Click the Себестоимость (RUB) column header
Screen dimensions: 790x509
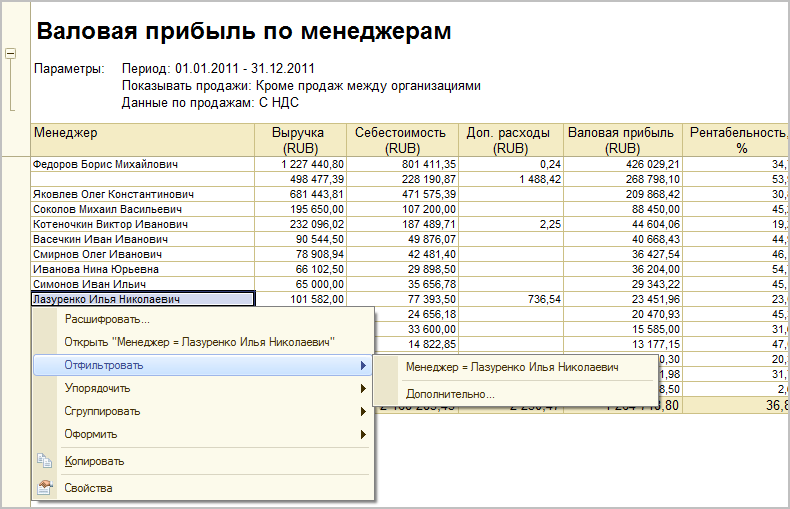402,140
